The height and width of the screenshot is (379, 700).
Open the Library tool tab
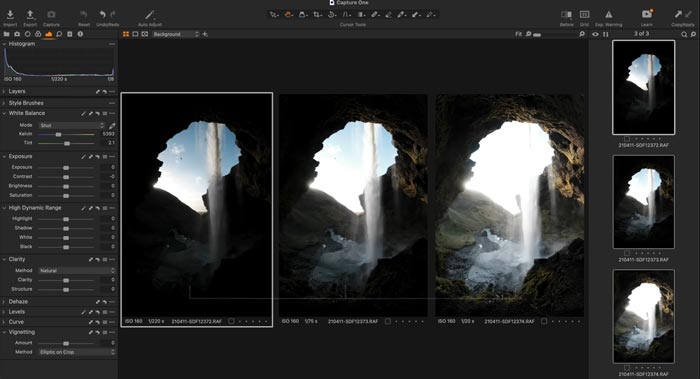pyautogui.click(x=6, y=34)
